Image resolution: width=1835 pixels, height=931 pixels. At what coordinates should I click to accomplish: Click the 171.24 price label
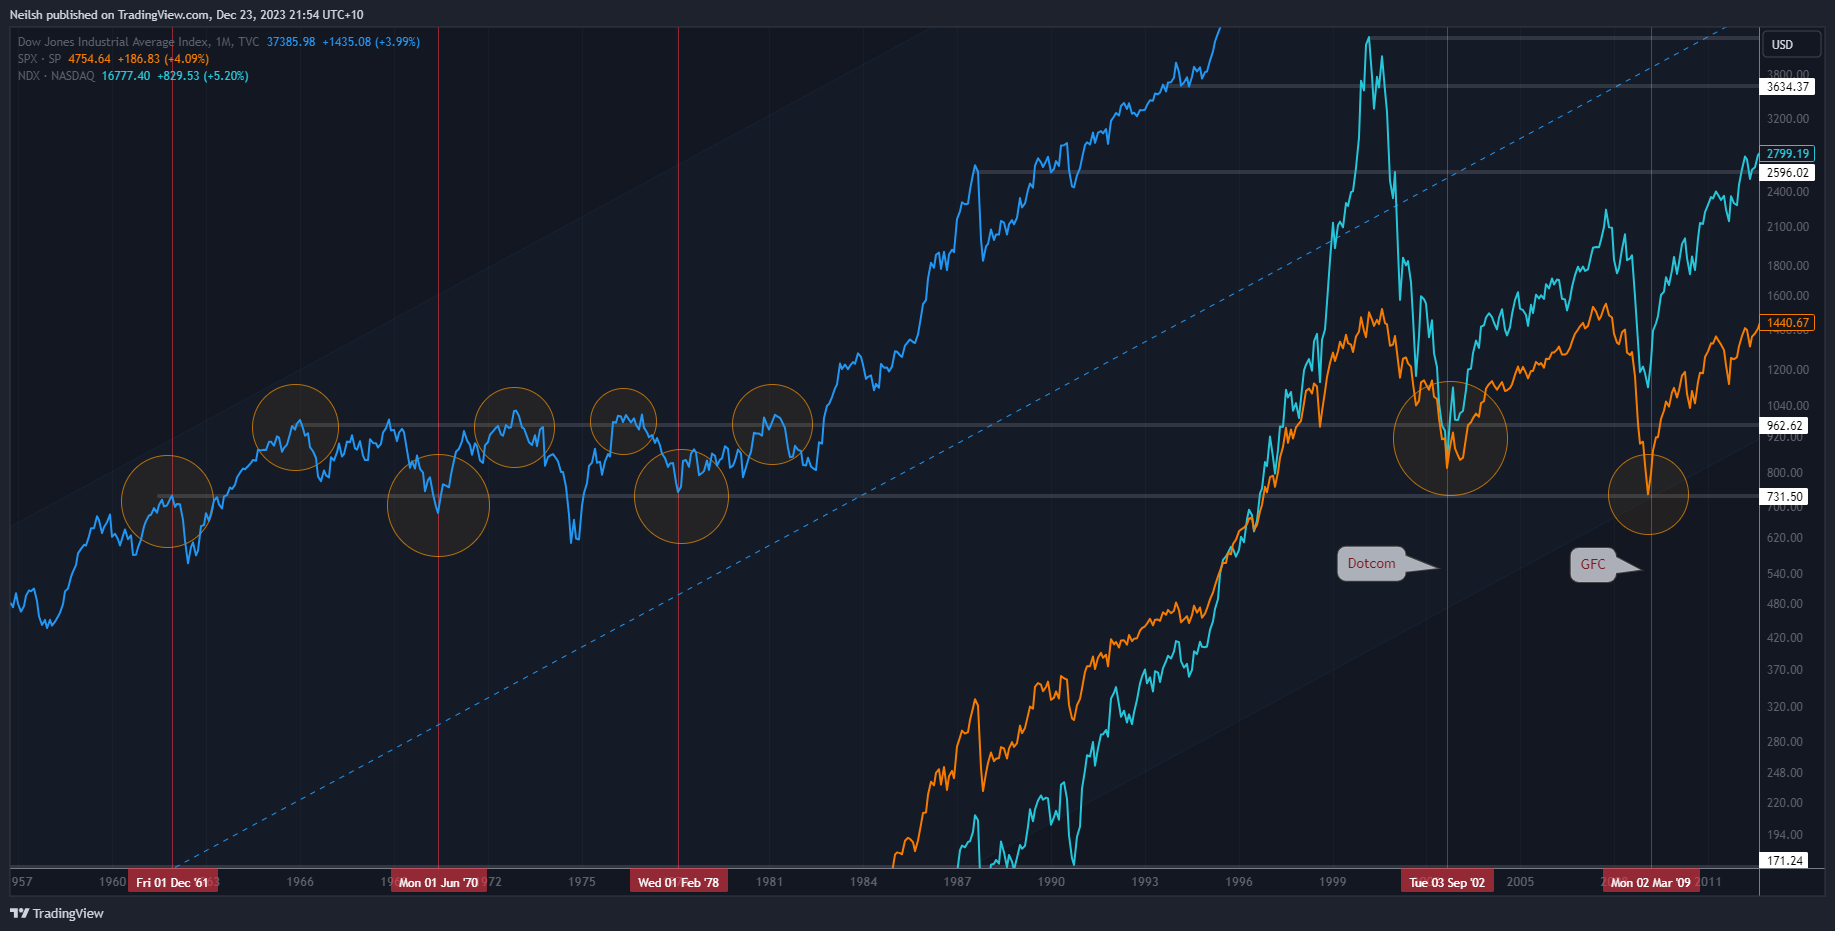(1784, 861)
